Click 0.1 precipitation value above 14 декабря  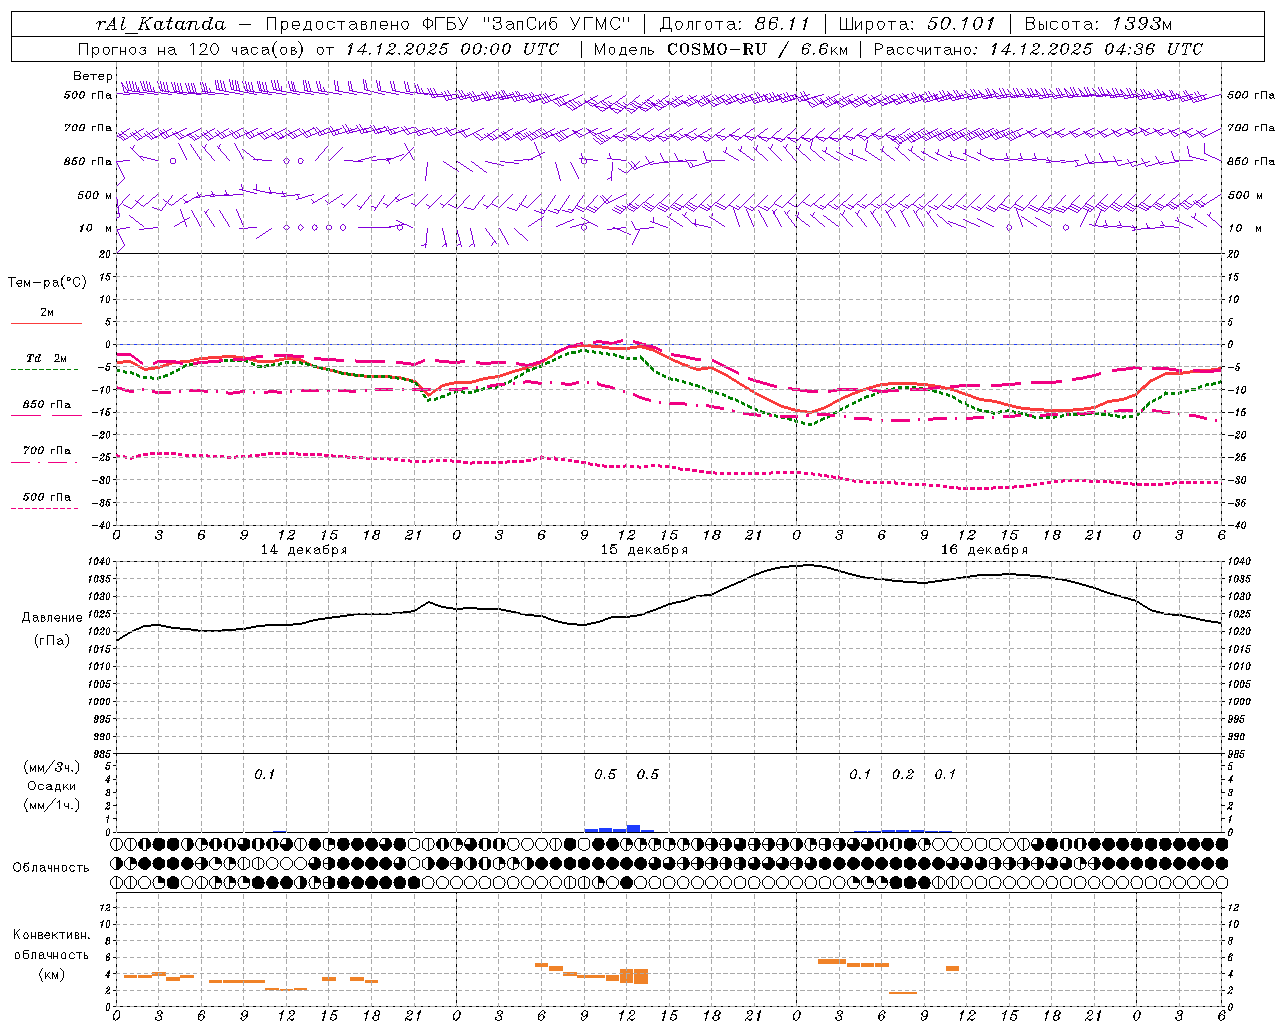pos(264,774)
